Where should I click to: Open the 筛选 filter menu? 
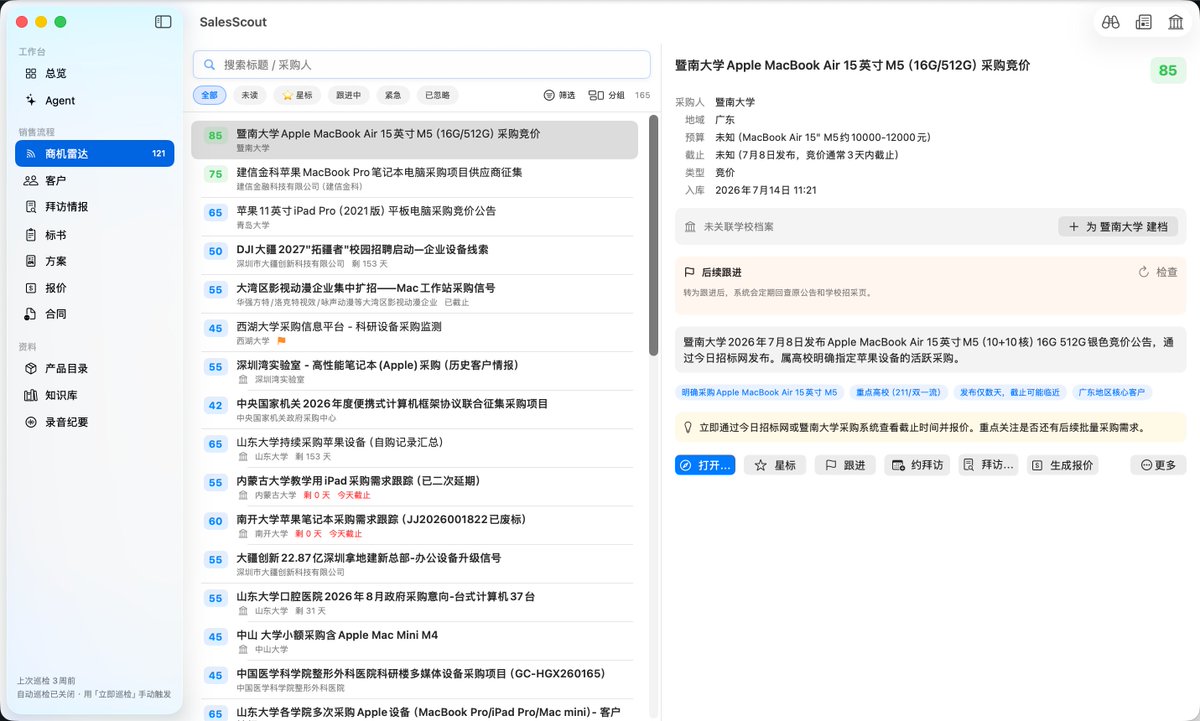(x=559, y=95)
